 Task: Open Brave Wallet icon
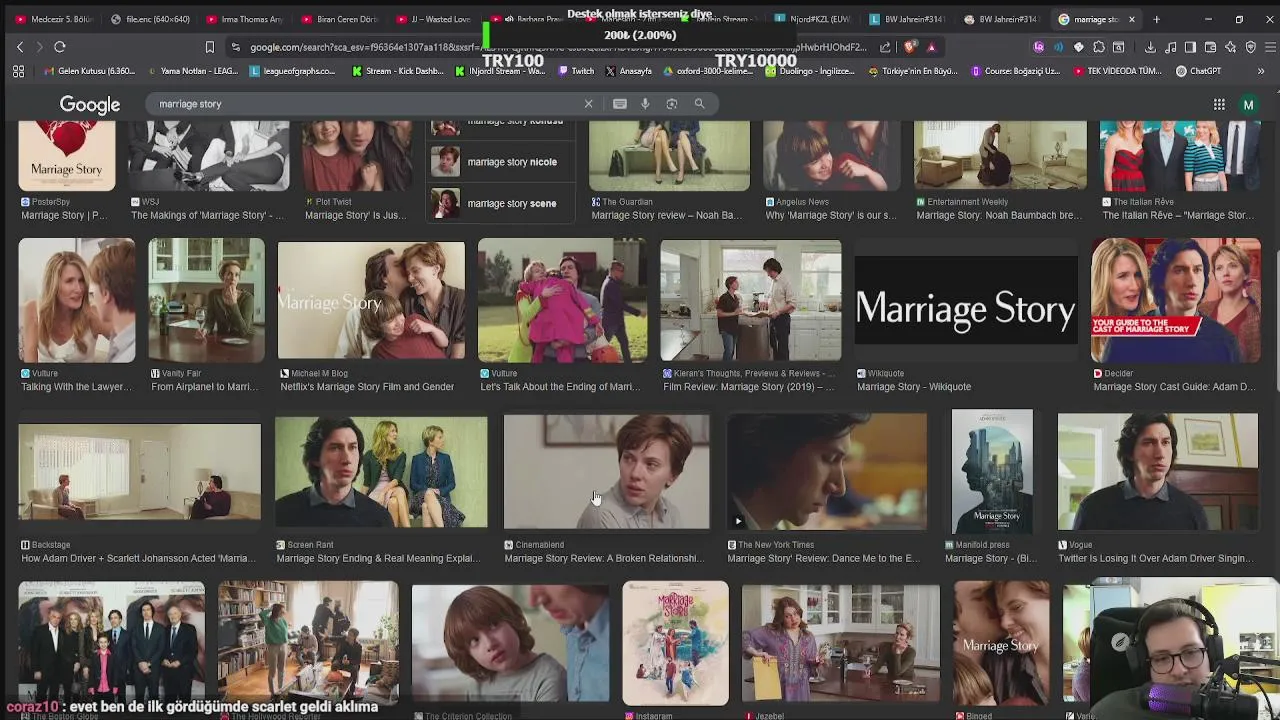1210,47
